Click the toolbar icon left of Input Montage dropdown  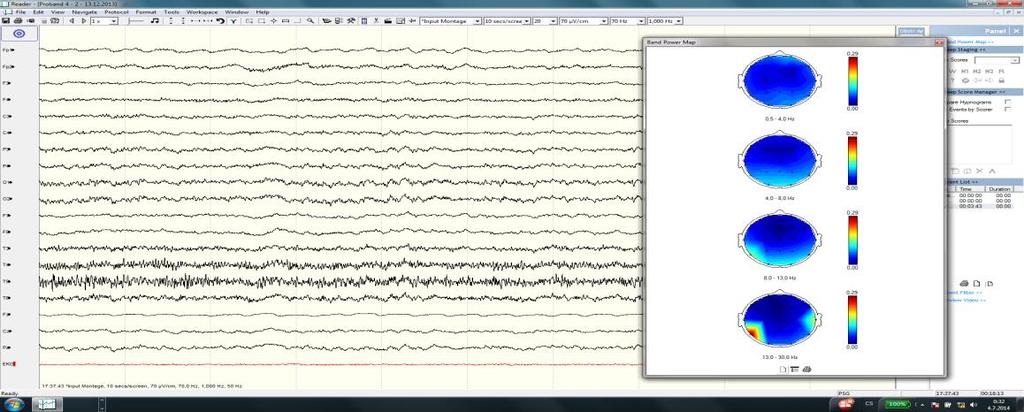pos(413,21)
